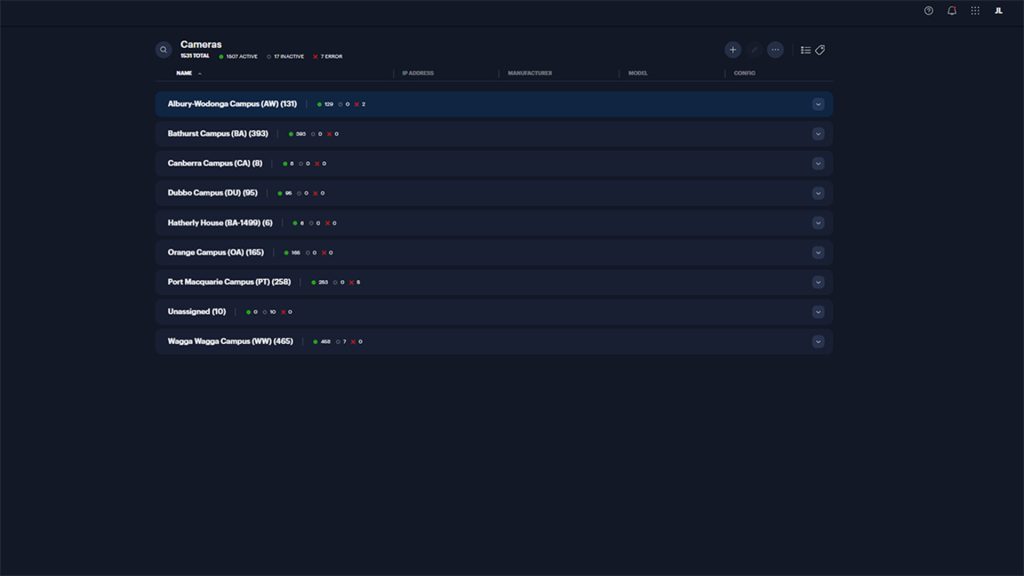Expand the Wagga Wagga Campus chevron
The height and width of the screenshot is (576, 1024).
click(818, 342)
